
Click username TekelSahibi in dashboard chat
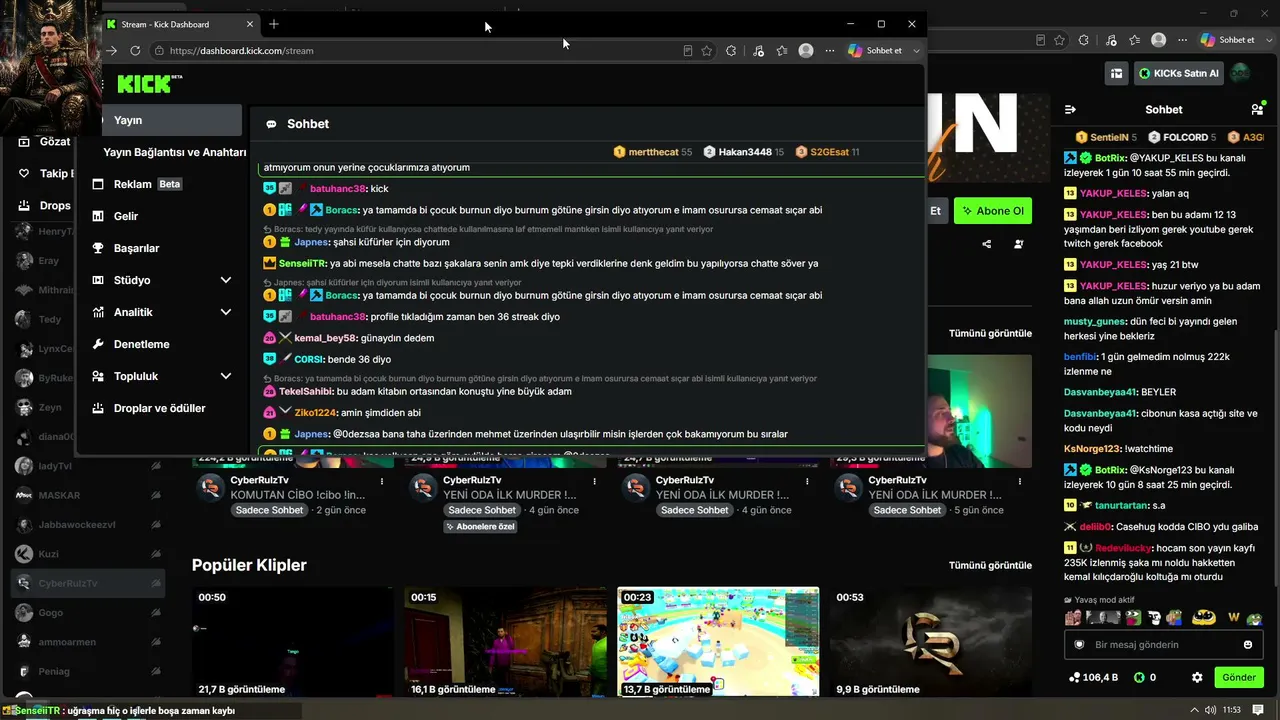(306, 392)
